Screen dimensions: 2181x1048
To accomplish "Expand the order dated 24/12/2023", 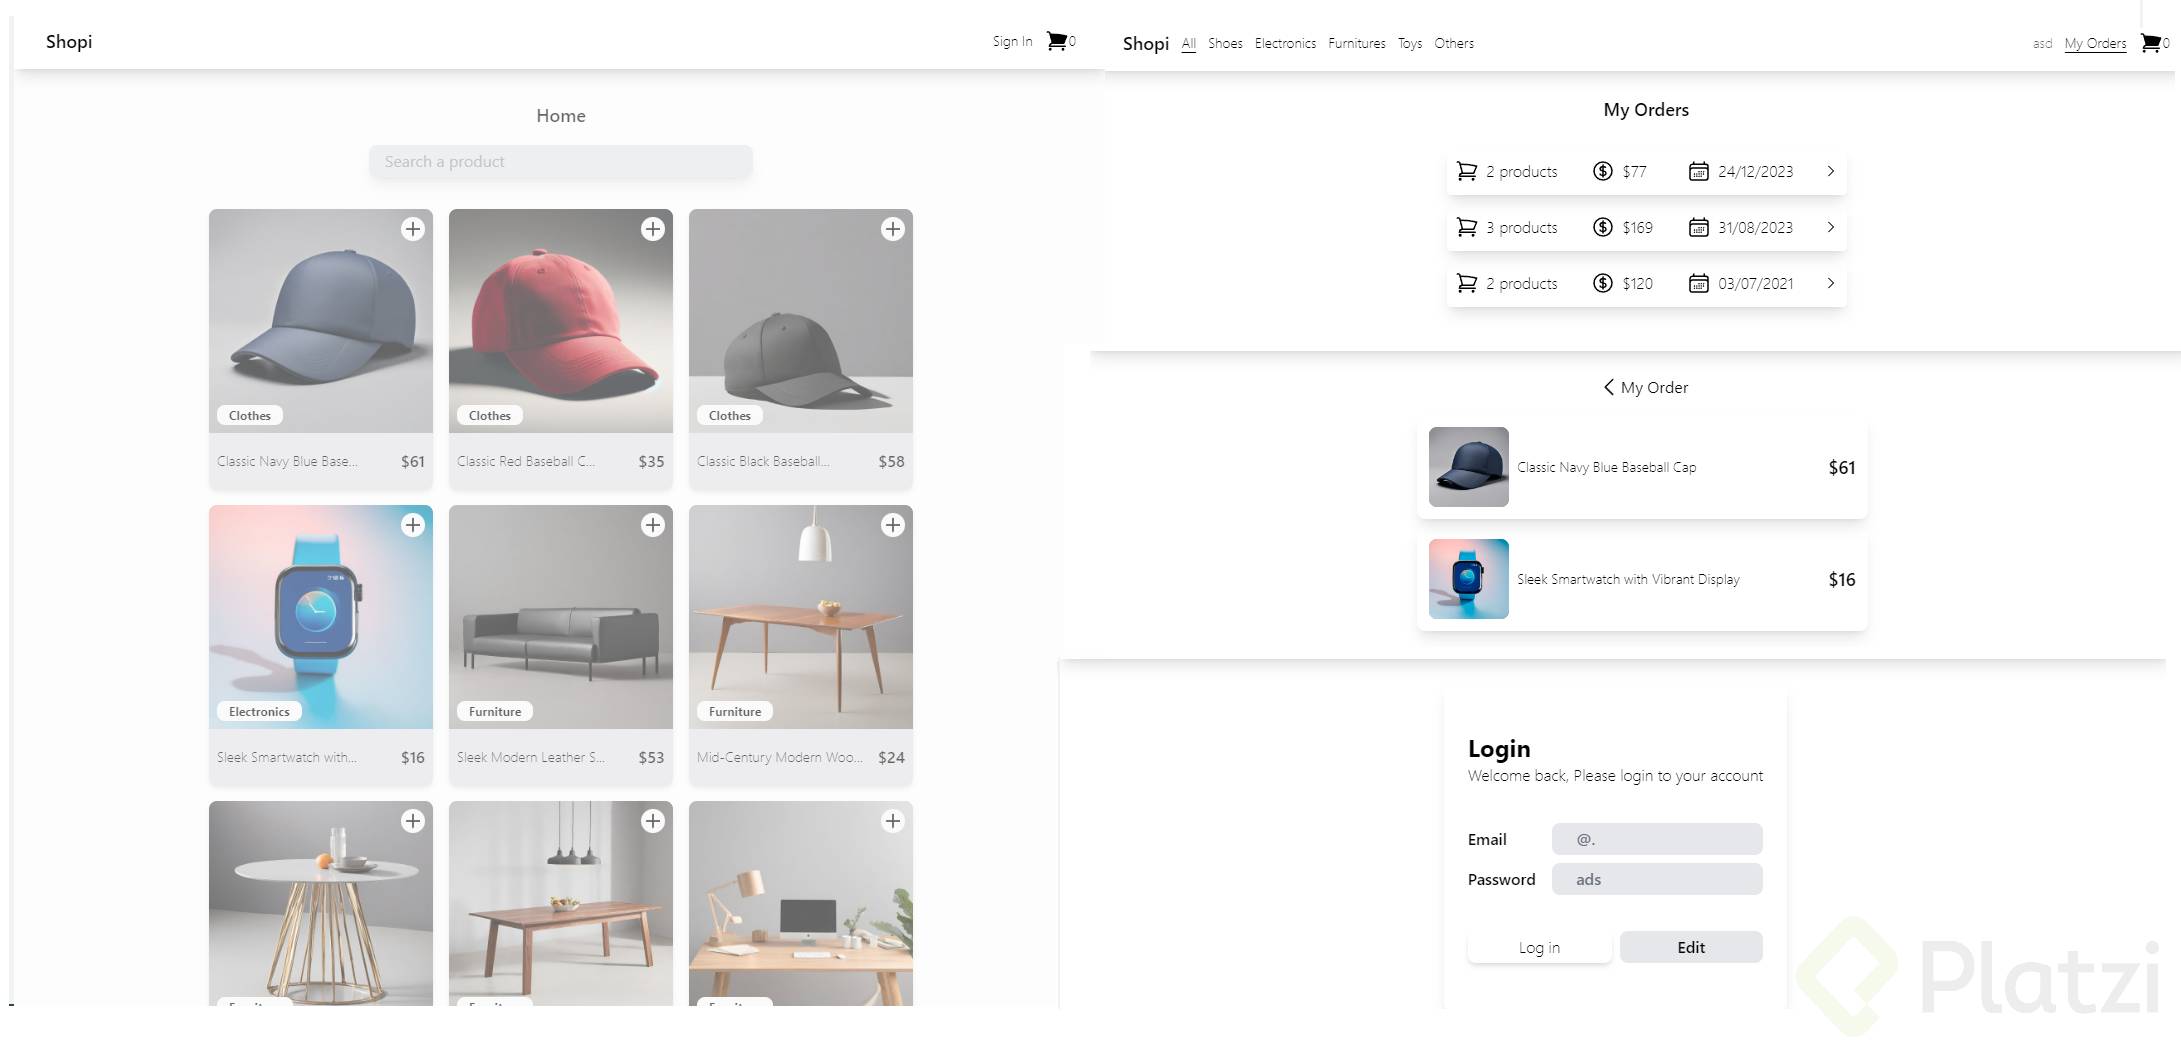I will [x=1830, y=171].
